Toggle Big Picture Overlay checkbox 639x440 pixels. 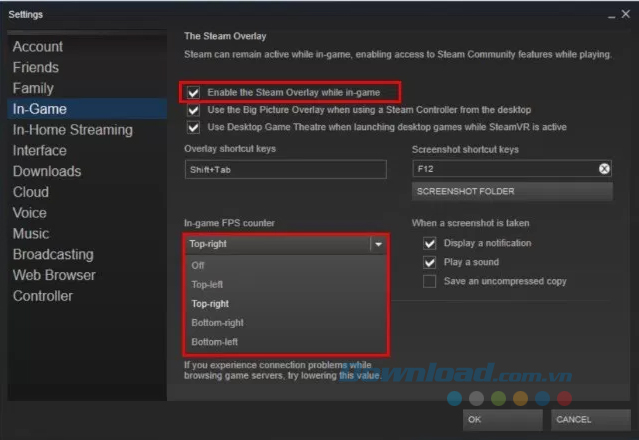coord(193,110)
